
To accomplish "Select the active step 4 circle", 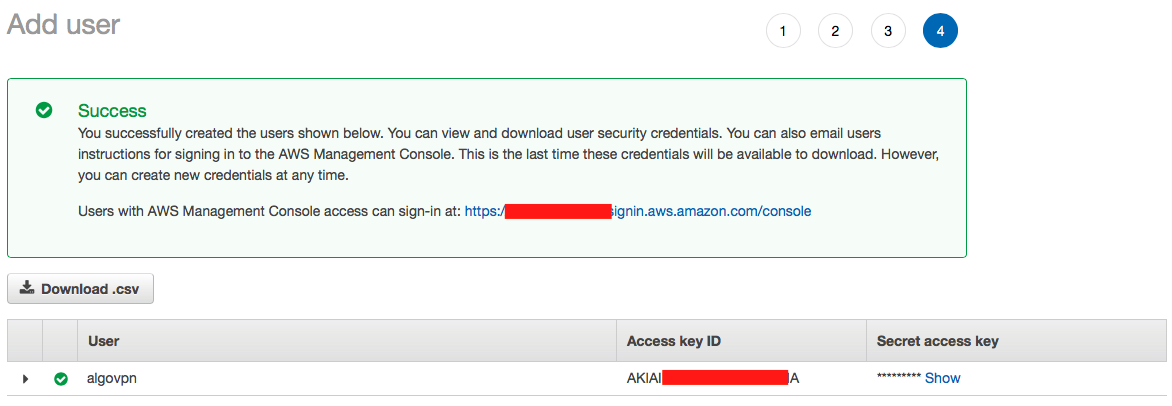I will click(x=940, y=31).
